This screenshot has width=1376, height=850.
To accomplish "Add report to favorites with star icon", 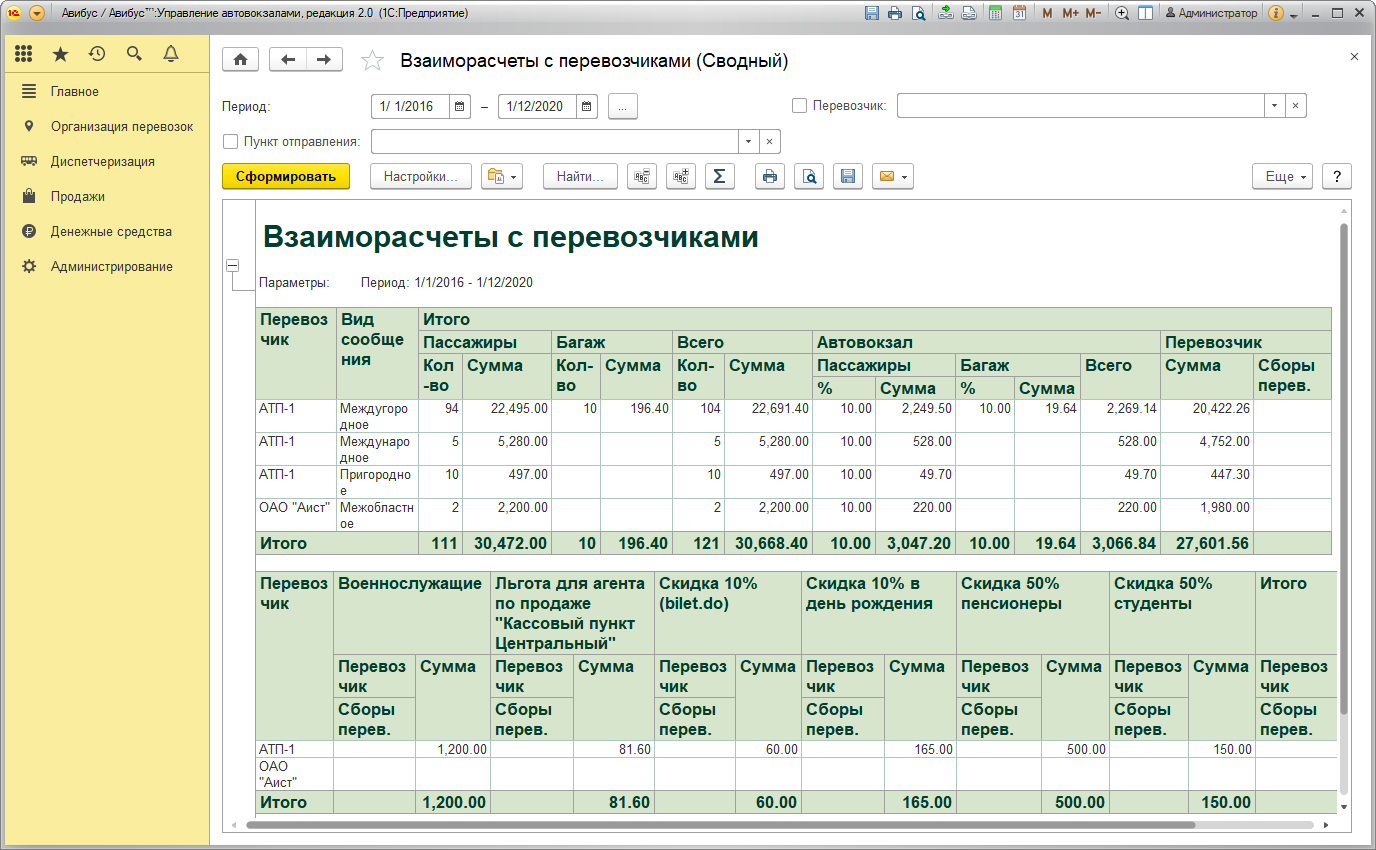I will pos(372,61).
